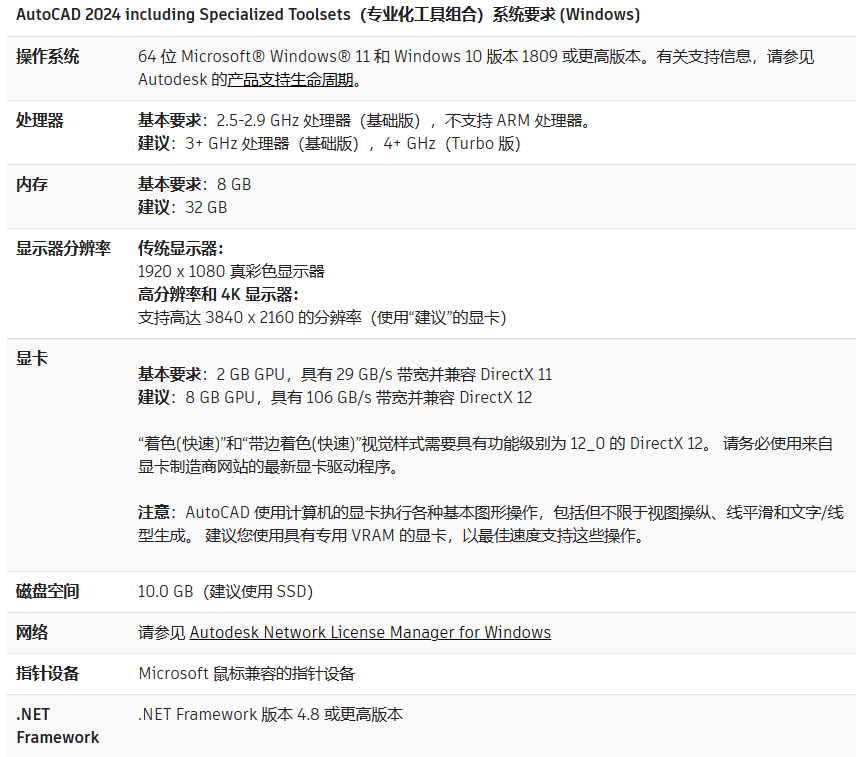Click the 指针设备 row header
The height and width of the screenshot is (757, 856).
[x=47, y=673]
